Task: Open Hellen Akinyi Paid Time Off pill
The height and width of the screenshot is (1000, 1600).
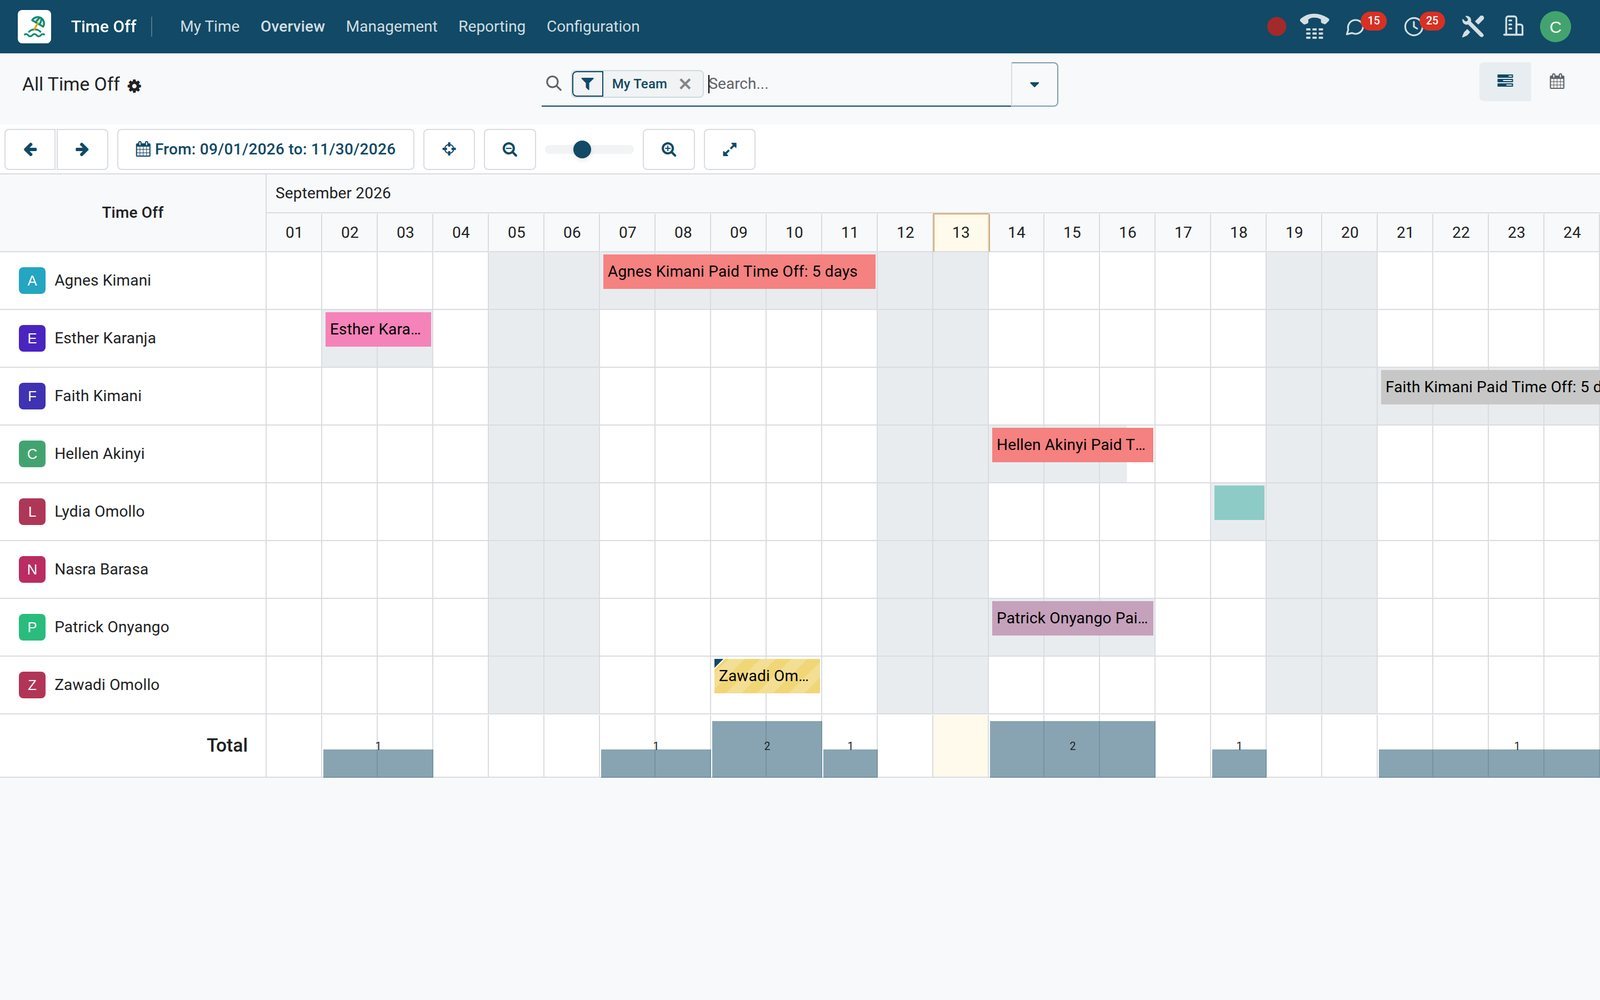Action: coord(1072,445)
